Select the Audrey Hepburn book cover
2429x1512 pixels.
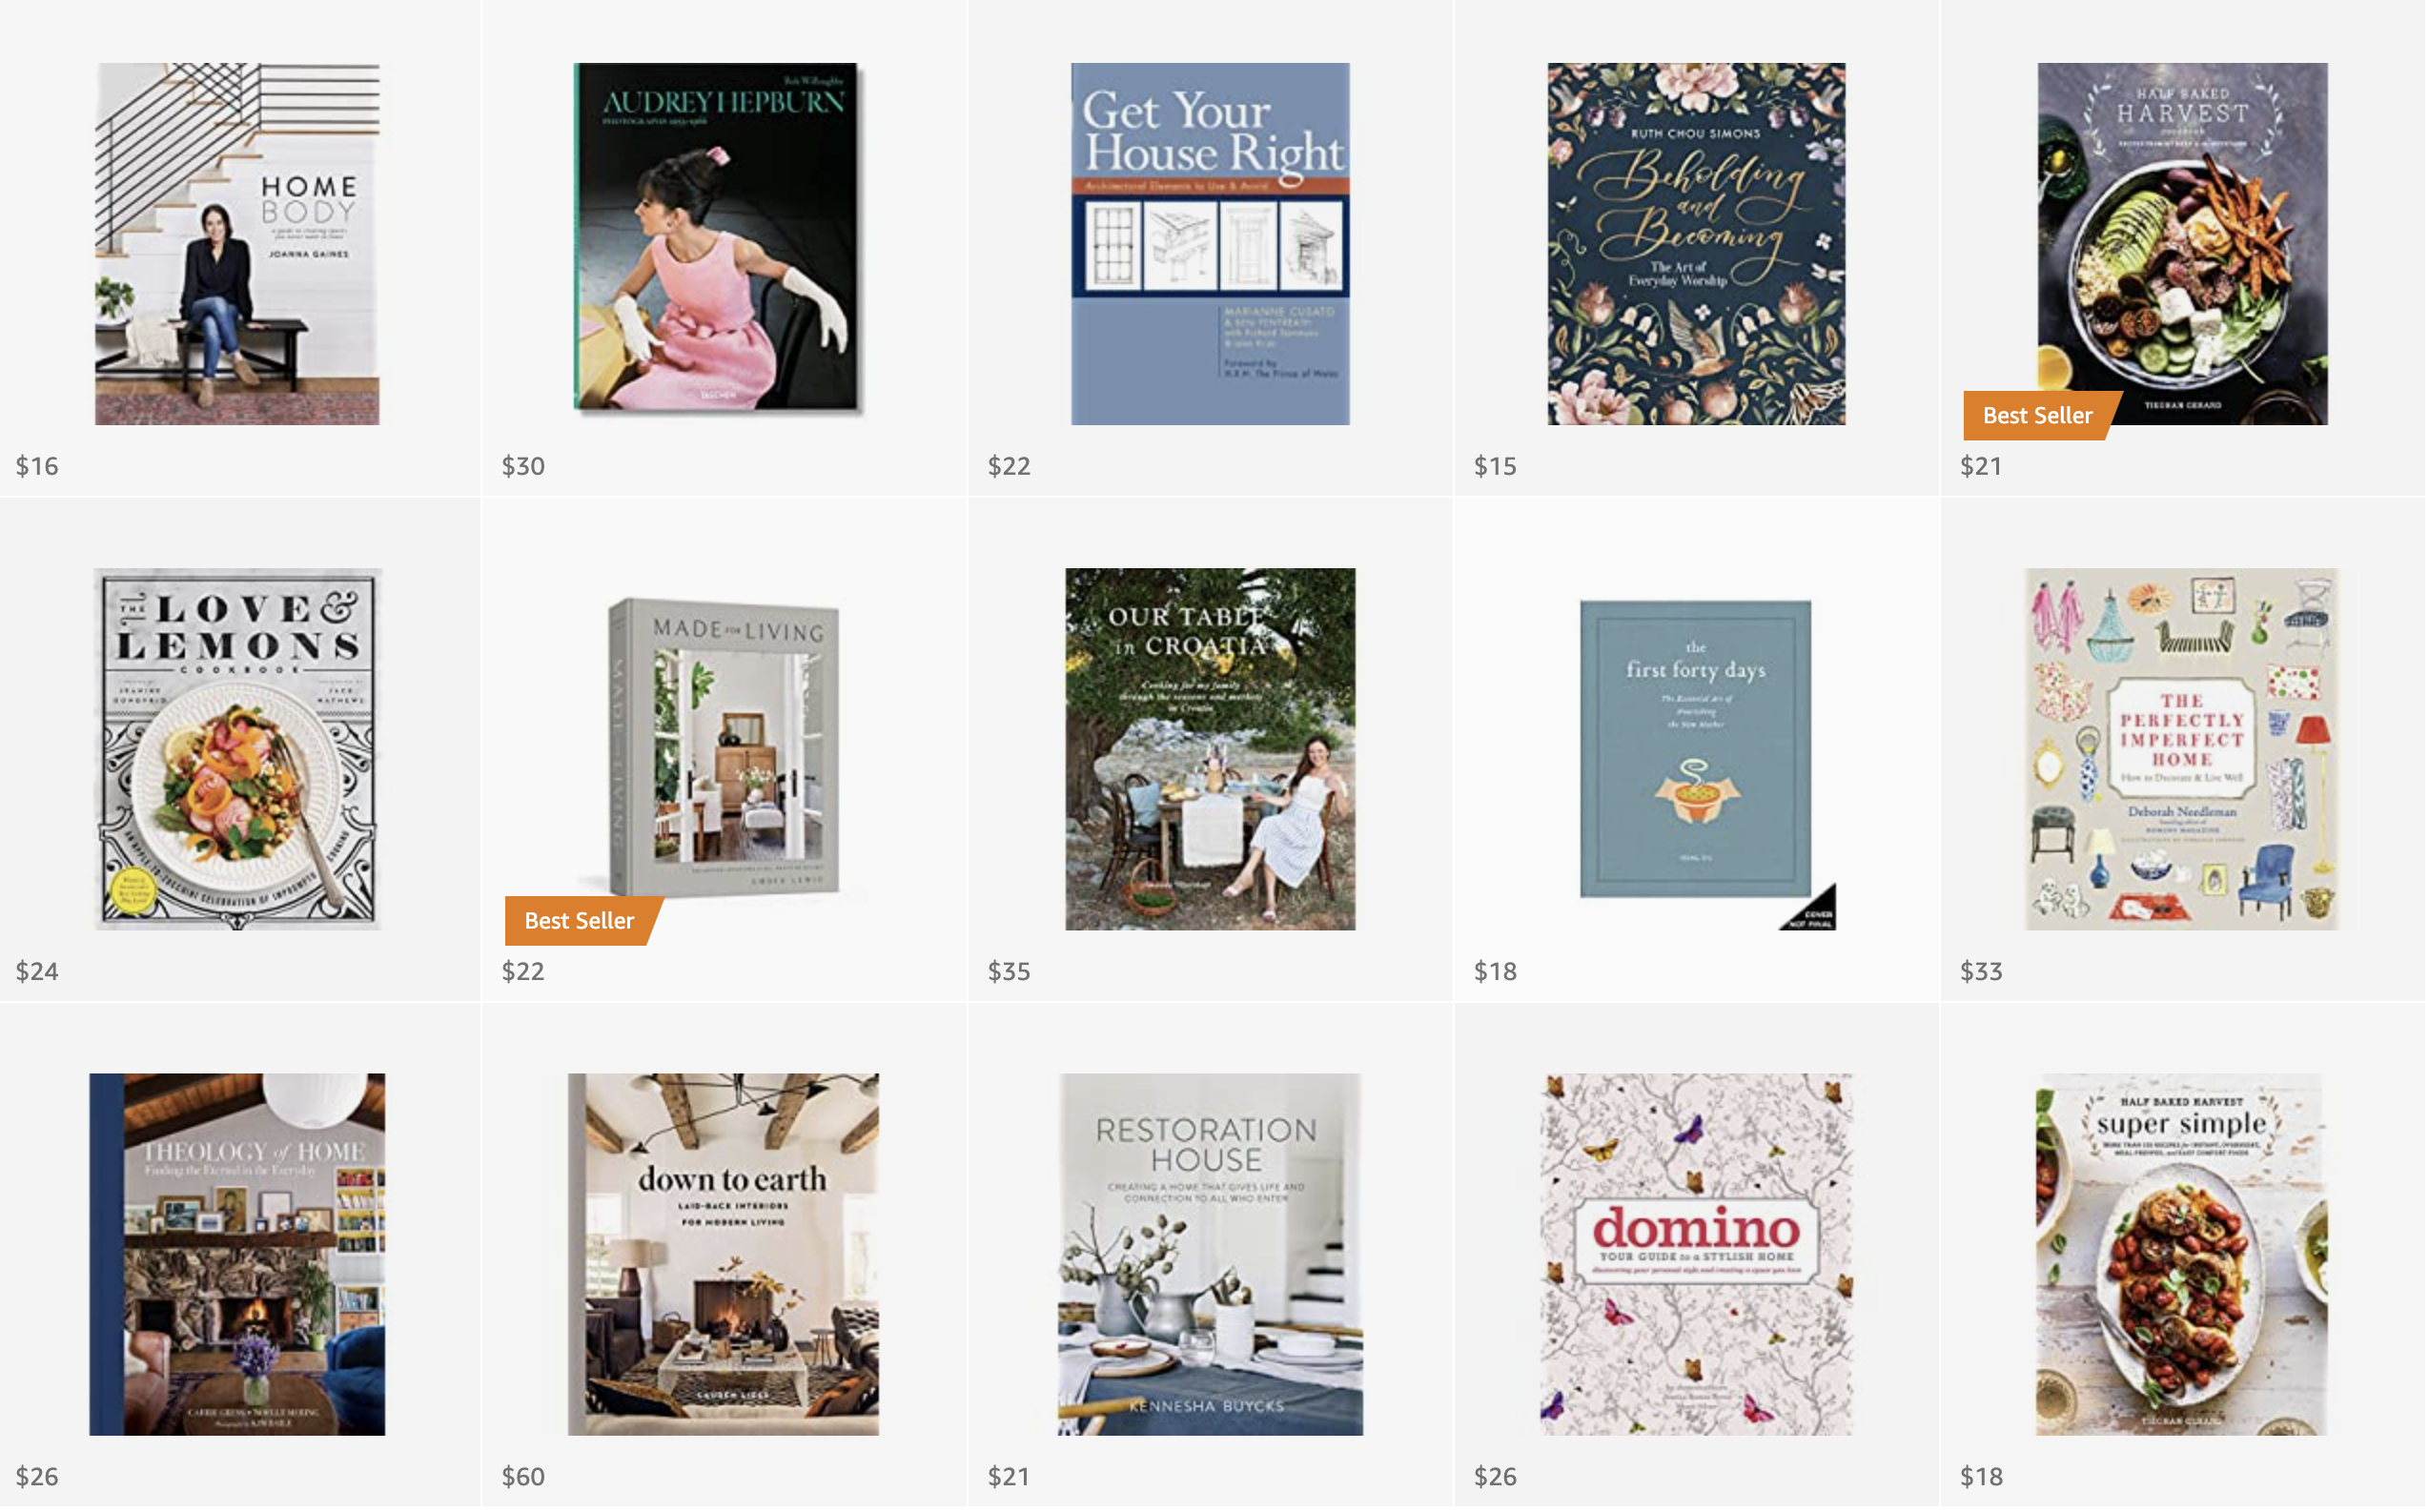point(718,238)
